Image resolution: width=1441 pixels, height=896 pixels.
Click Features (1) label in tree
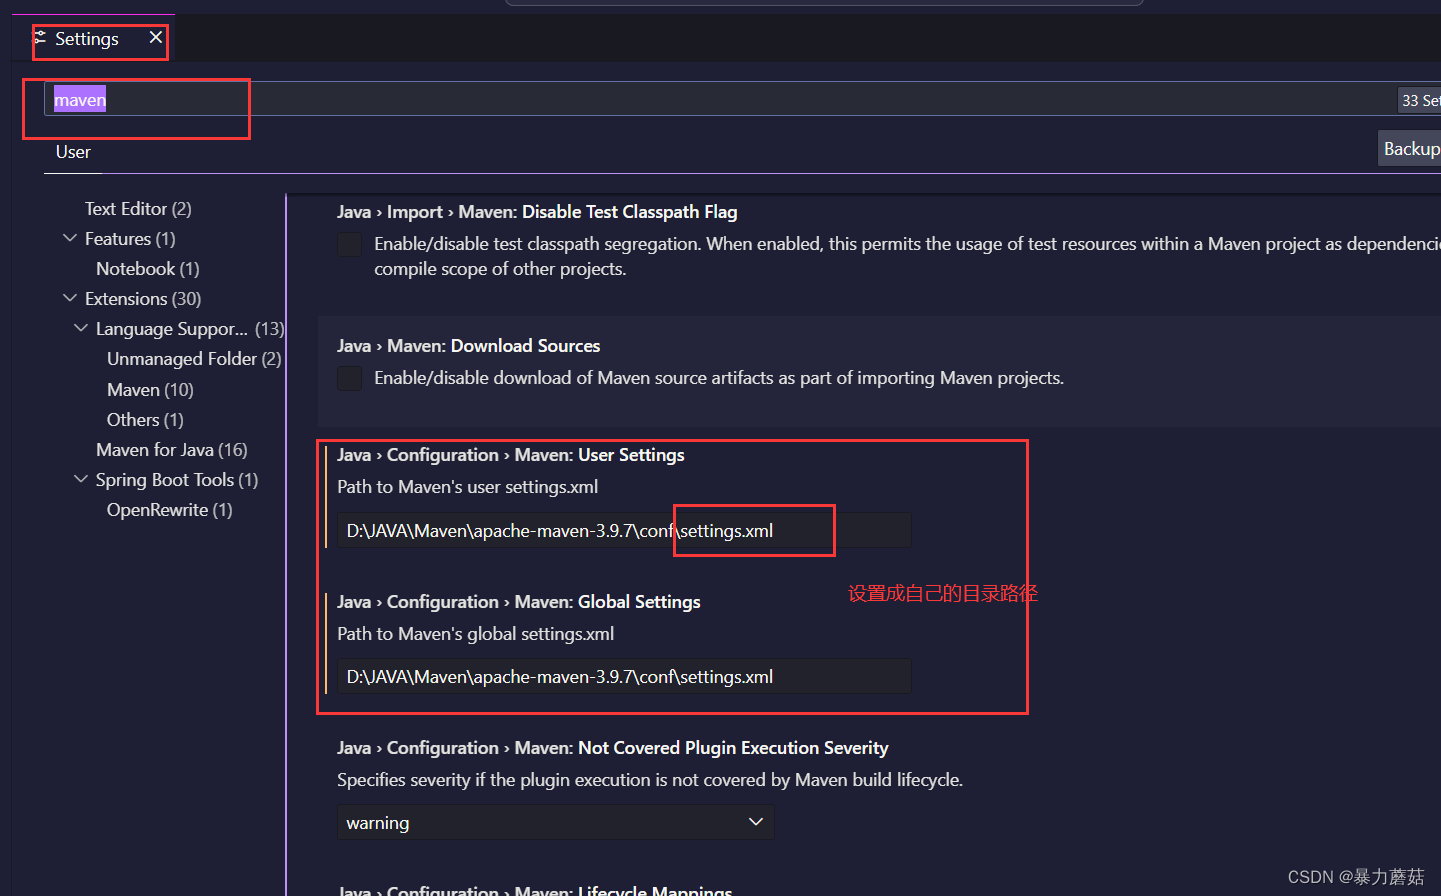click(x=130, y=239)
